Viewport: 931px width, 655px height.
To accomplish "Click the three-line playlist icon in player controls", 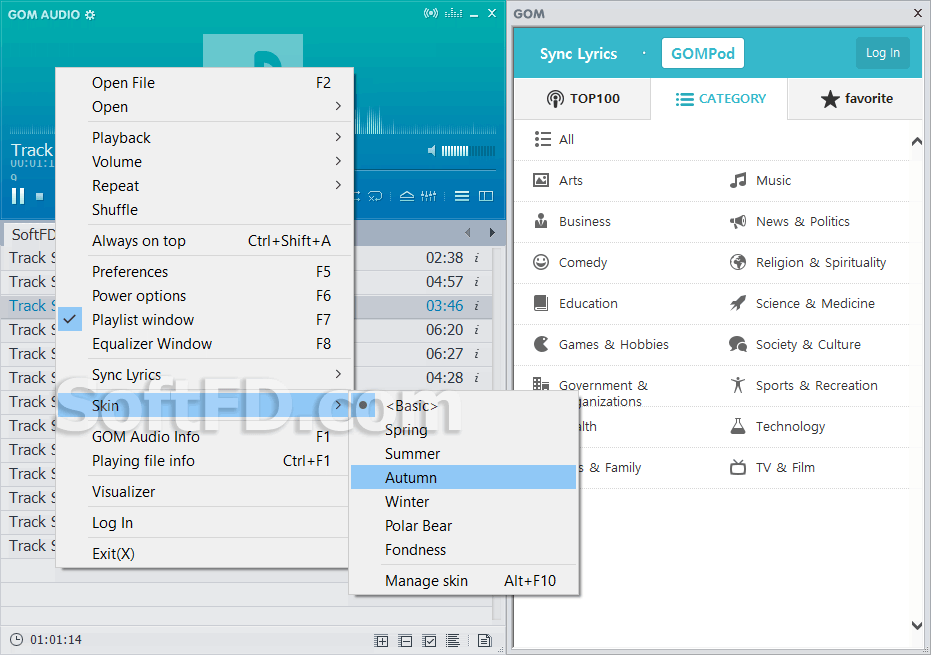I will click(462, 196).
